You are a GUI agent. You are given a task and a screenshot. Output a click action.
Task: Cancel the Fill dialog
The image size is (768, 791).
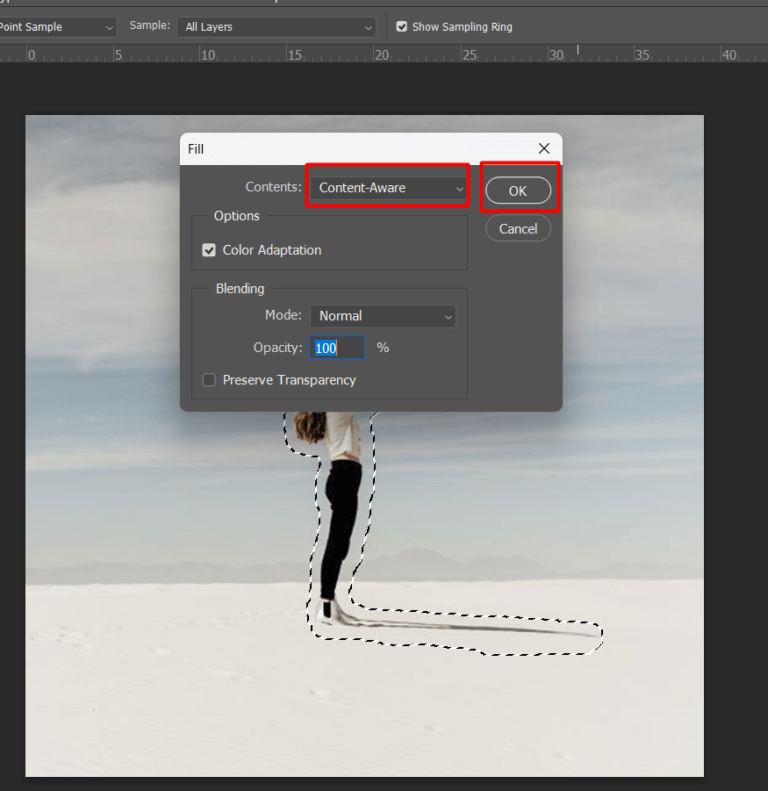point(518,229)
